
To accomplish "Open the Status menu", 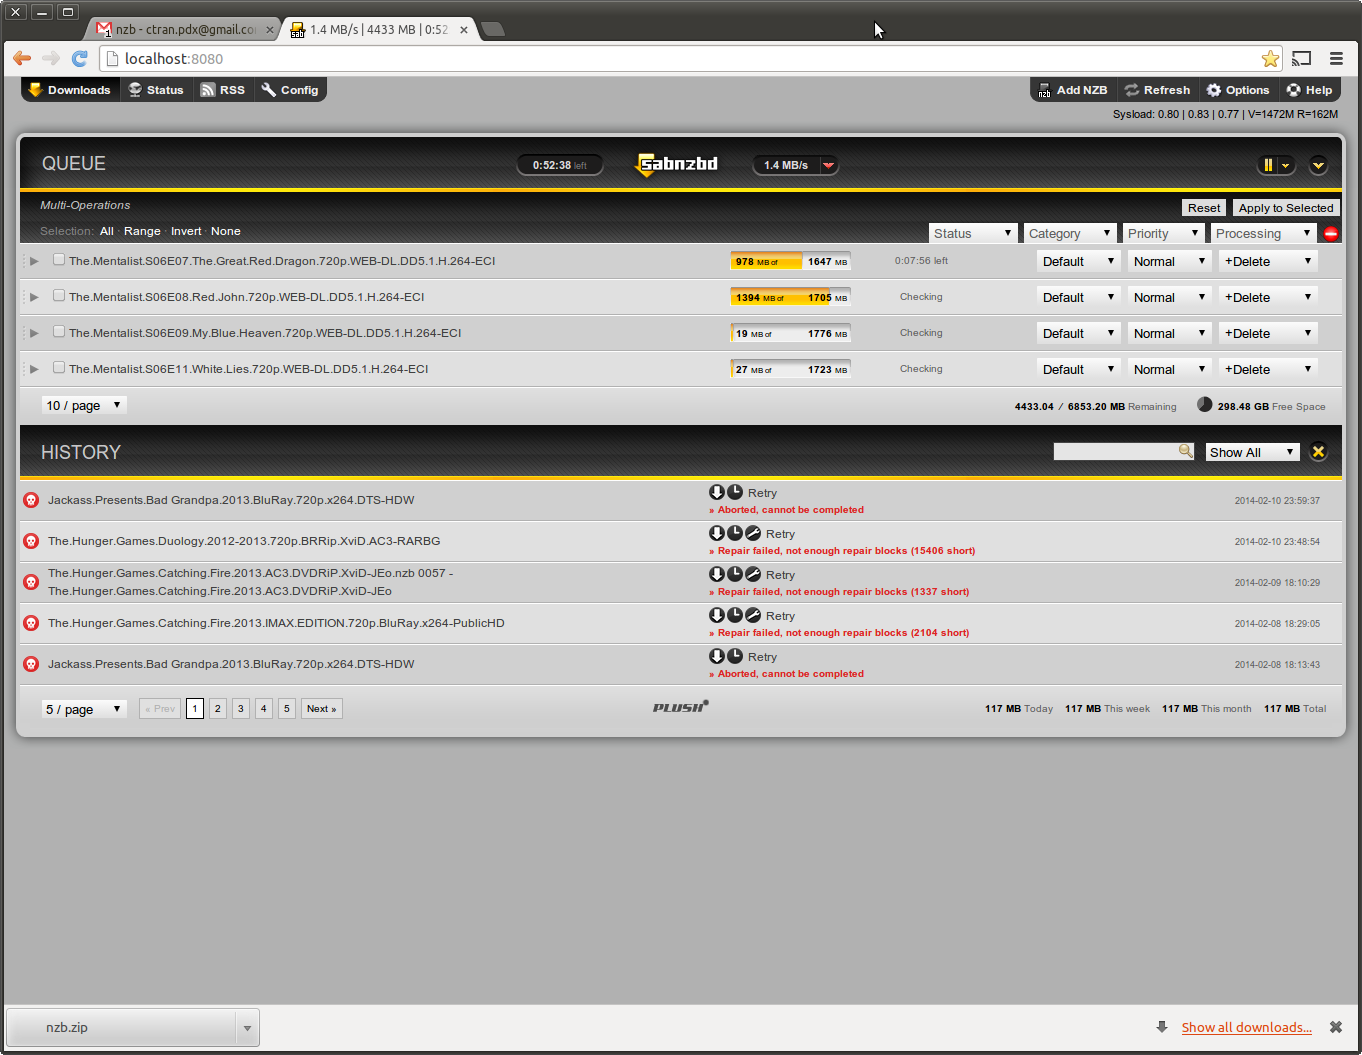I will [x=156, y=90].
